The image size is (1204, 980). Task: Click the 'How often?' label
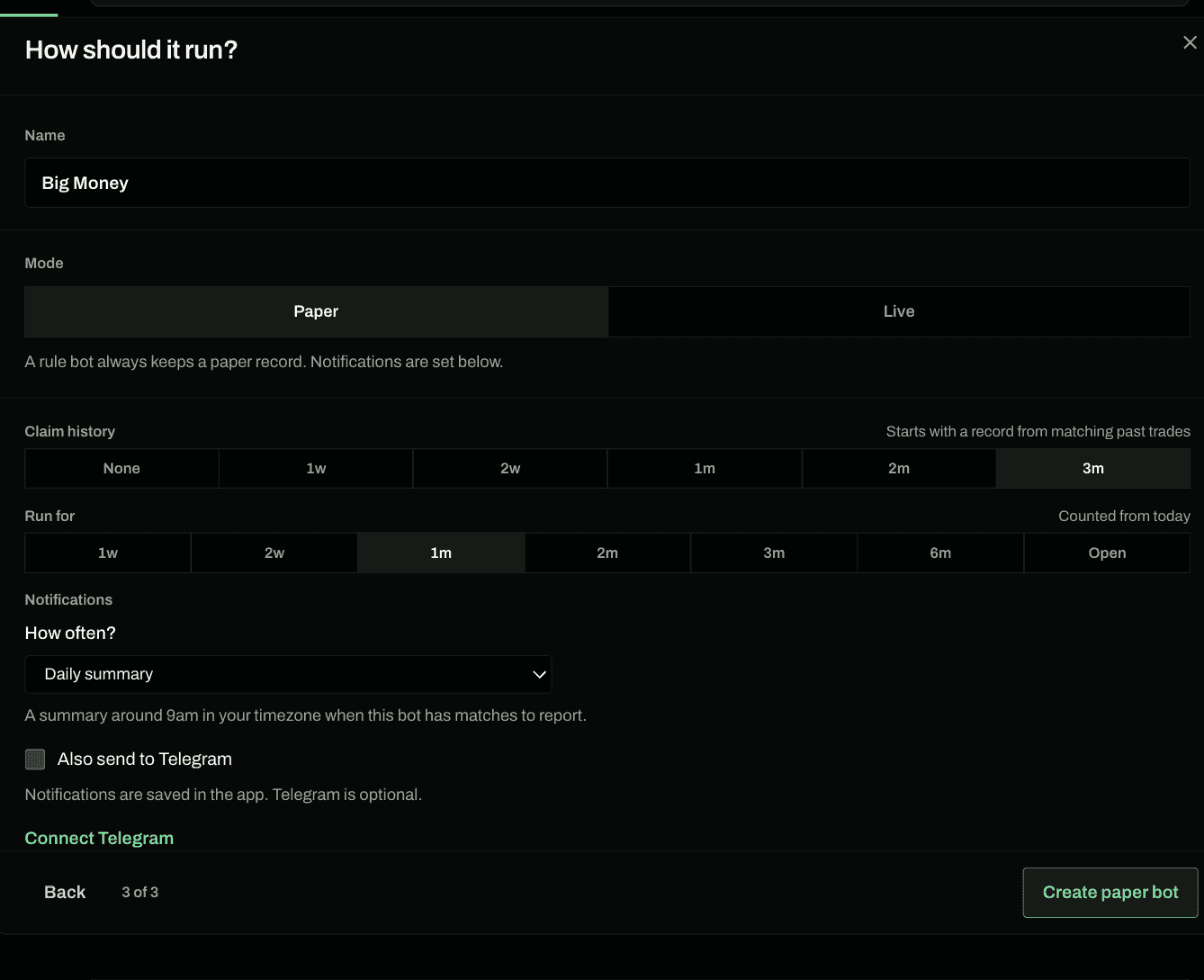pos(70,633)
